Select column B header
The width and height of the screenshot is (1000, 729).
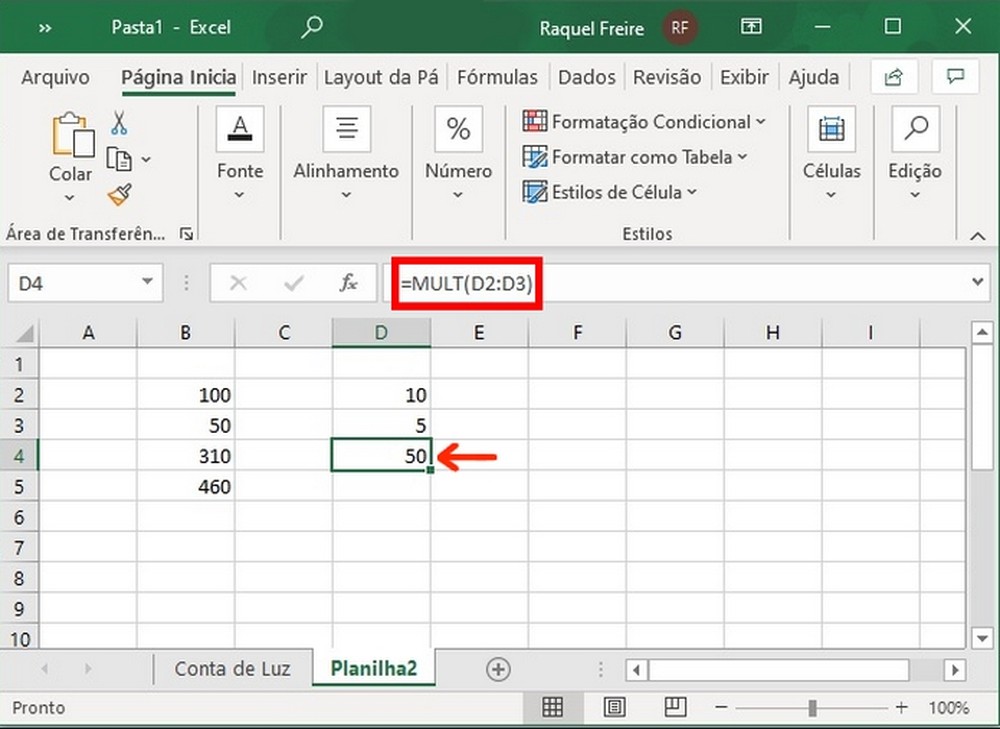pyautogui.click(x=186, y=333)
